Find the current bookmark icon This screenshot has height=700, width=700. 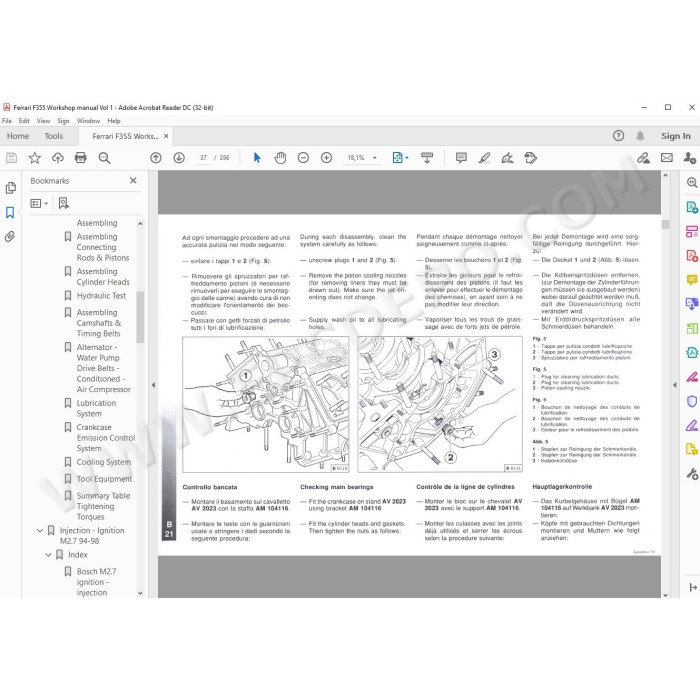[x=64, y=203]
